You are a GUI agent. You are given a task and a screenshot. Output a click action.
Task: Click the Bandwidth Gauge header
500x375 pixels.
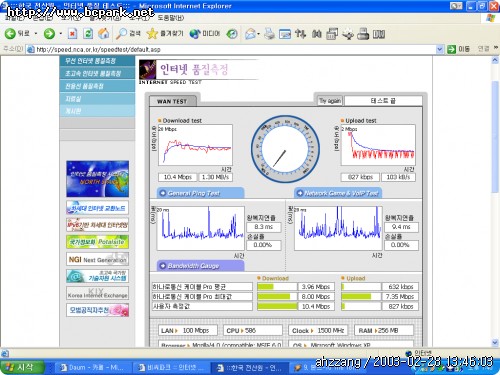tap(200, 266)
